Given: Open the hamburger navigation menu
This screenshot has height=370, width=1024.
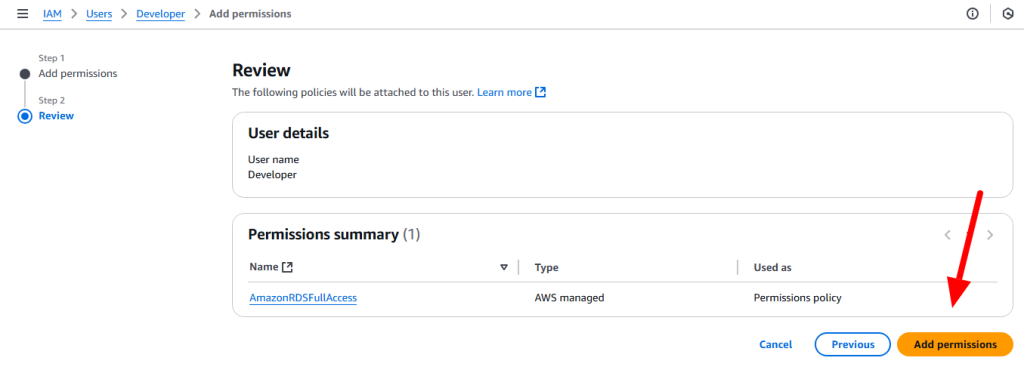Looking at the screenshot, I should pyautogui.click(x=23, y=14).
